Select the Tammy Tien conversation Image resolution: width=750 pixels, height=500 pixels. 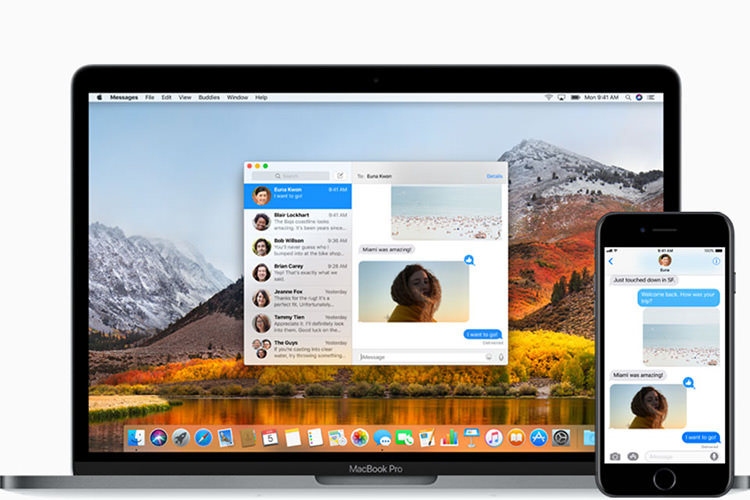click(298, 324)
